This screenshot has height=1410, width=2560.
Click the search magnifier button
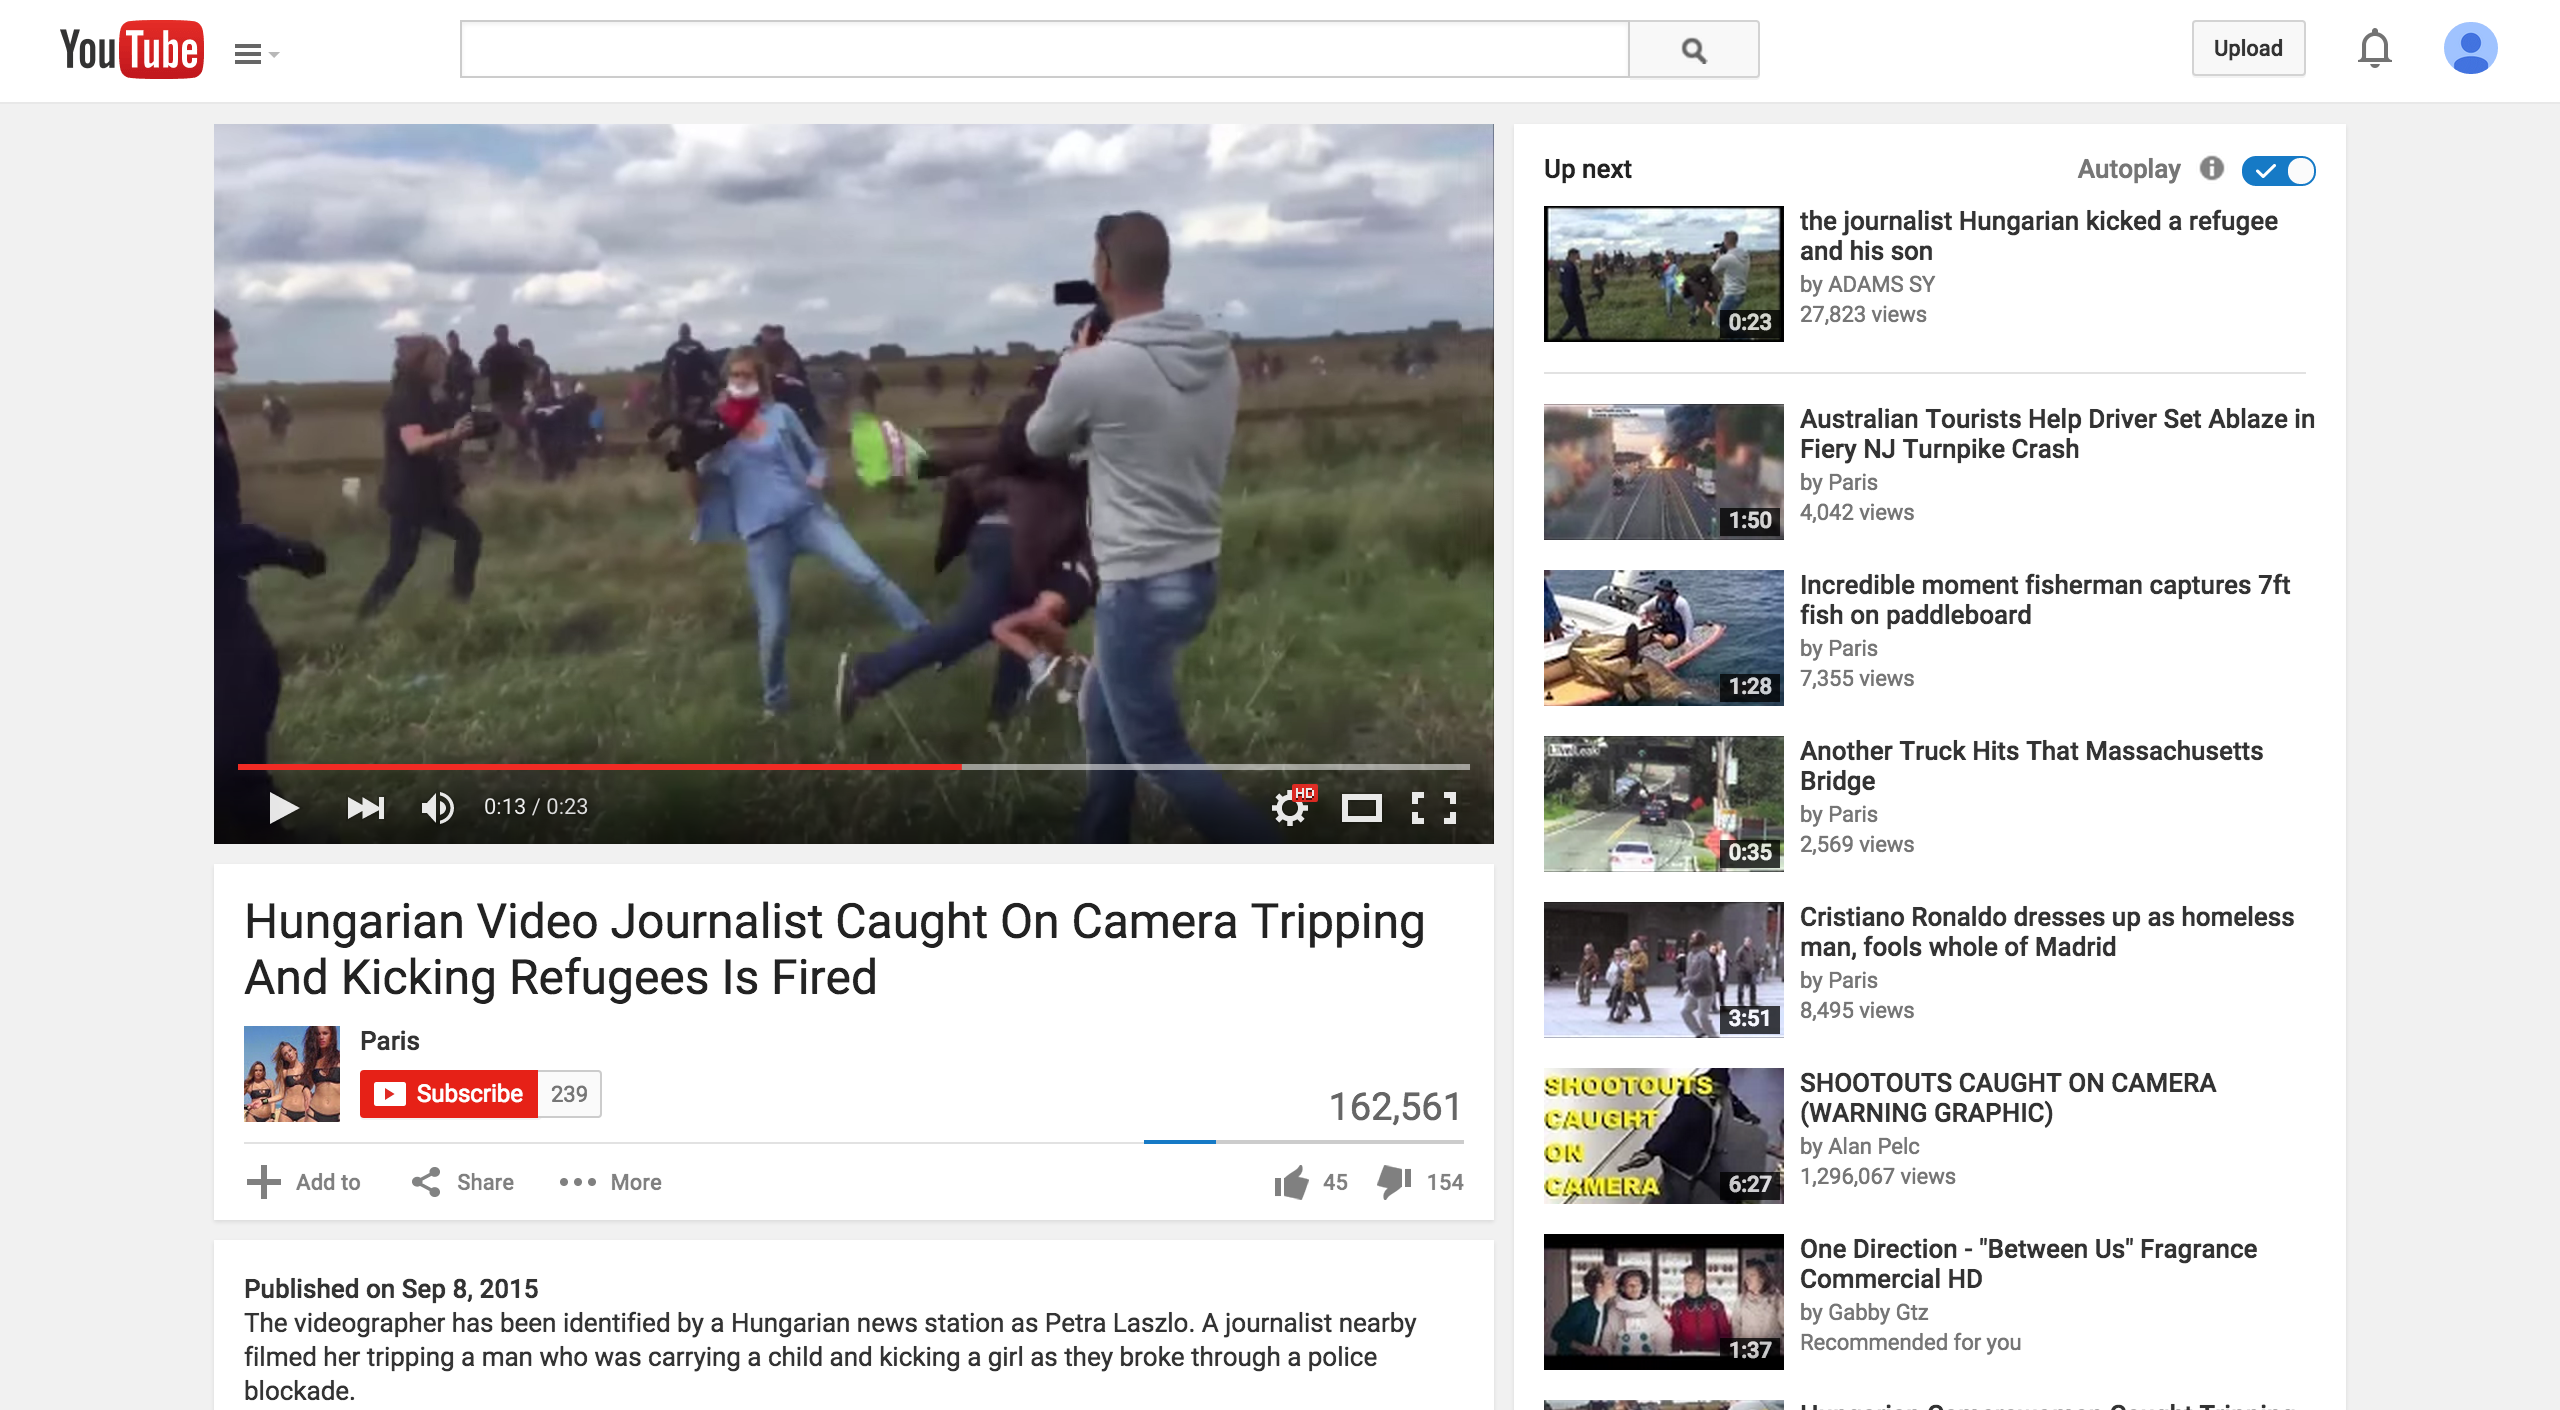[1693, 49]
